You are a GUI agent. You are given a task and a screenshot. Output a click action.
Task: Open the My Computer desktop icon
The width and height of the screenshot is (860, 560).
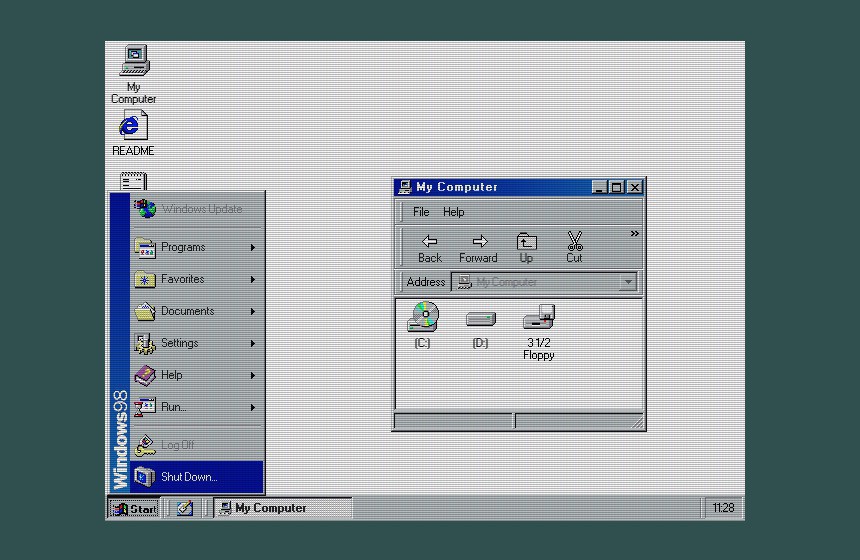(x=134, y=73)
